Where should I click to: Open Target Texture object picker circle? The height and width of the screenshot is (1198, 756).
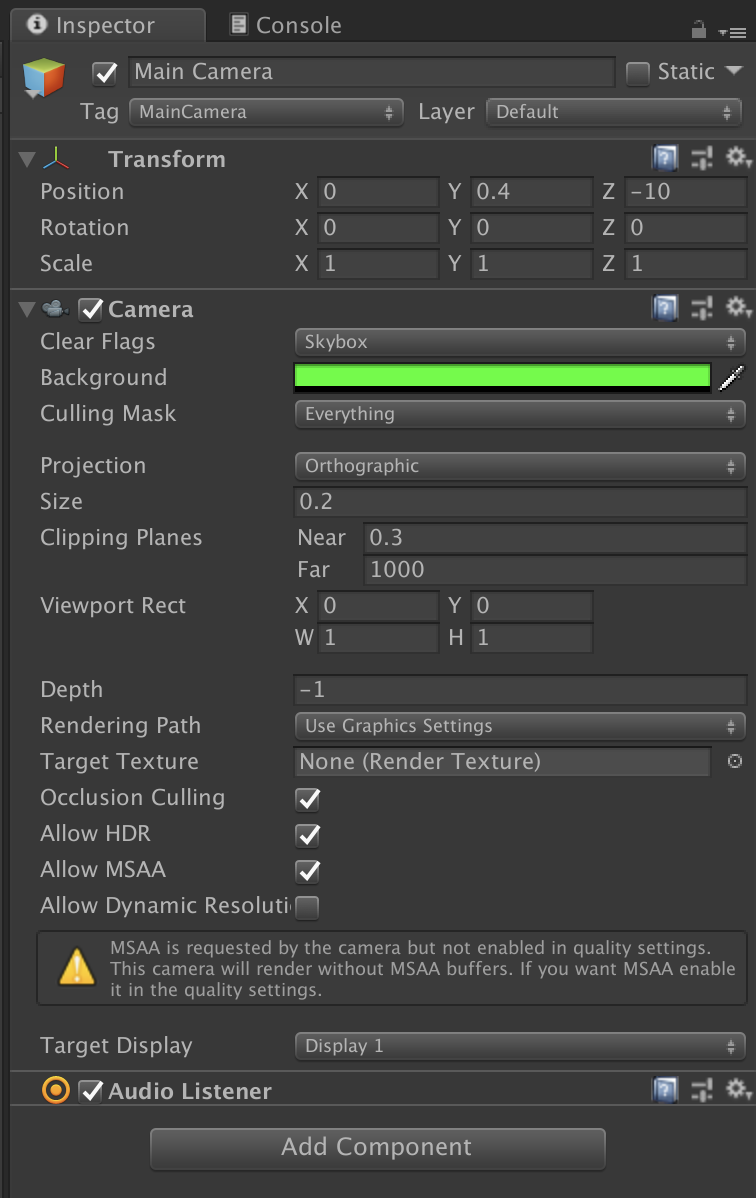coord(735,762)
